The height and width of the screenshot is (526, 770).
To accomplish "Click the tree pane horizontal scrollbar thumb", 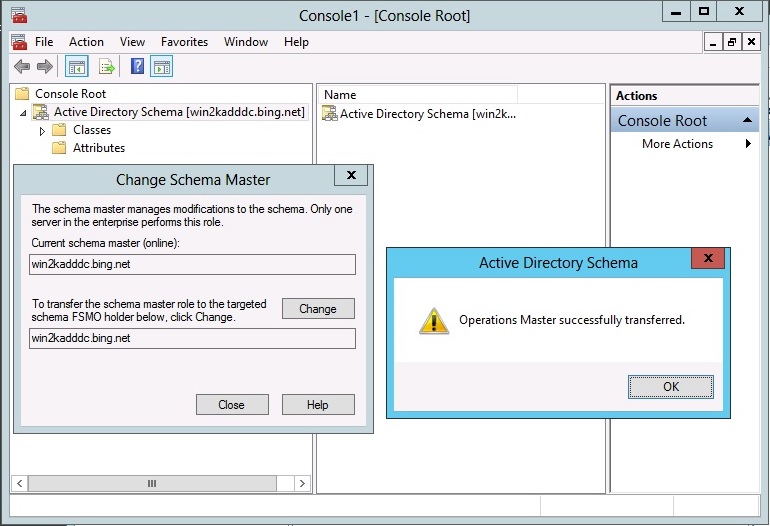I will click(152, 483).
